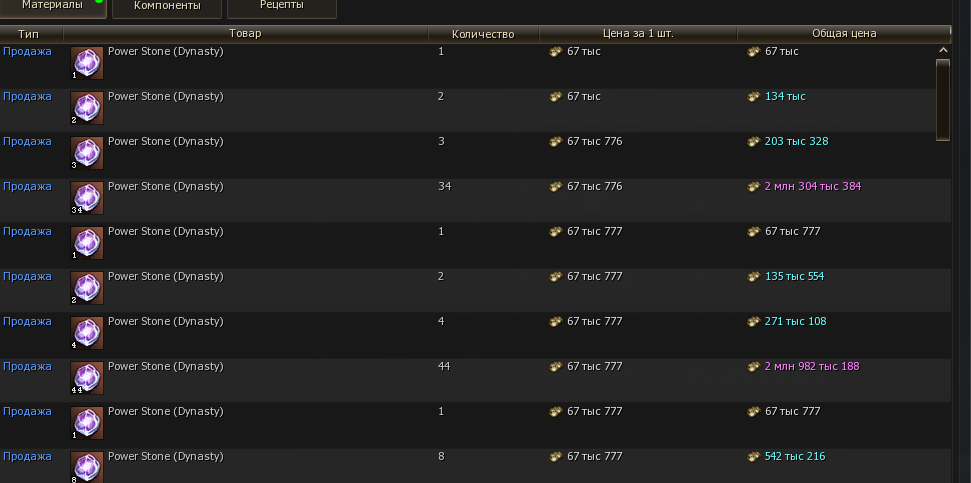Open the Рецепты tab
The height and width of the screenshot is (483, 971).
point(282,6)
